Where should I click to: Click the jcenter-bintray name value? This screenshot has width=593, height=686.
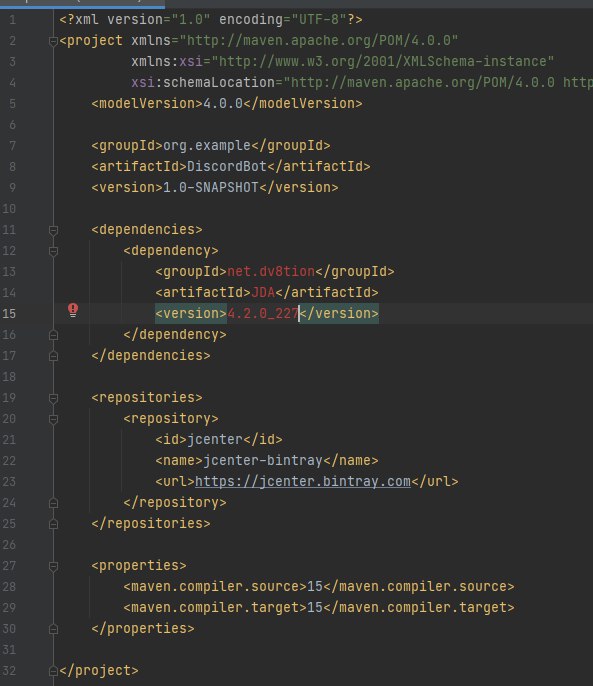coord(263,461)
